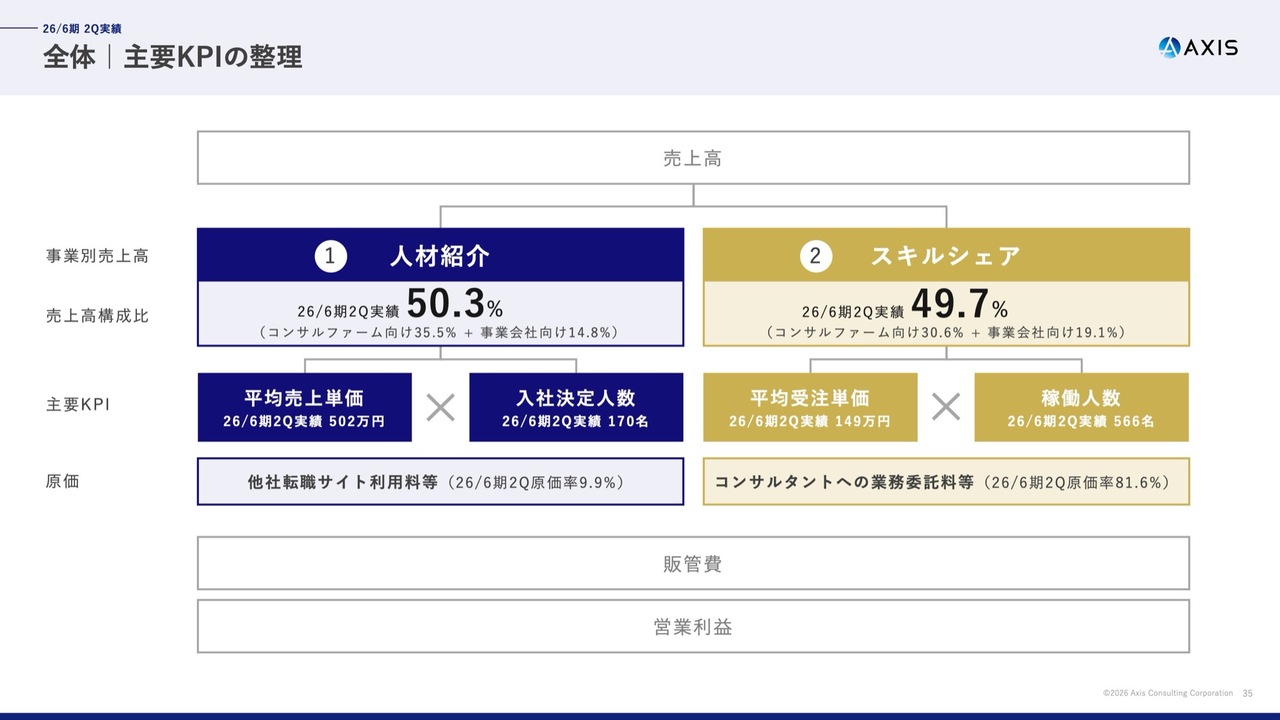Viewport: 1280px width, 720px height.
Task: Select the 営業利益 box
Action: click(693, 627)
